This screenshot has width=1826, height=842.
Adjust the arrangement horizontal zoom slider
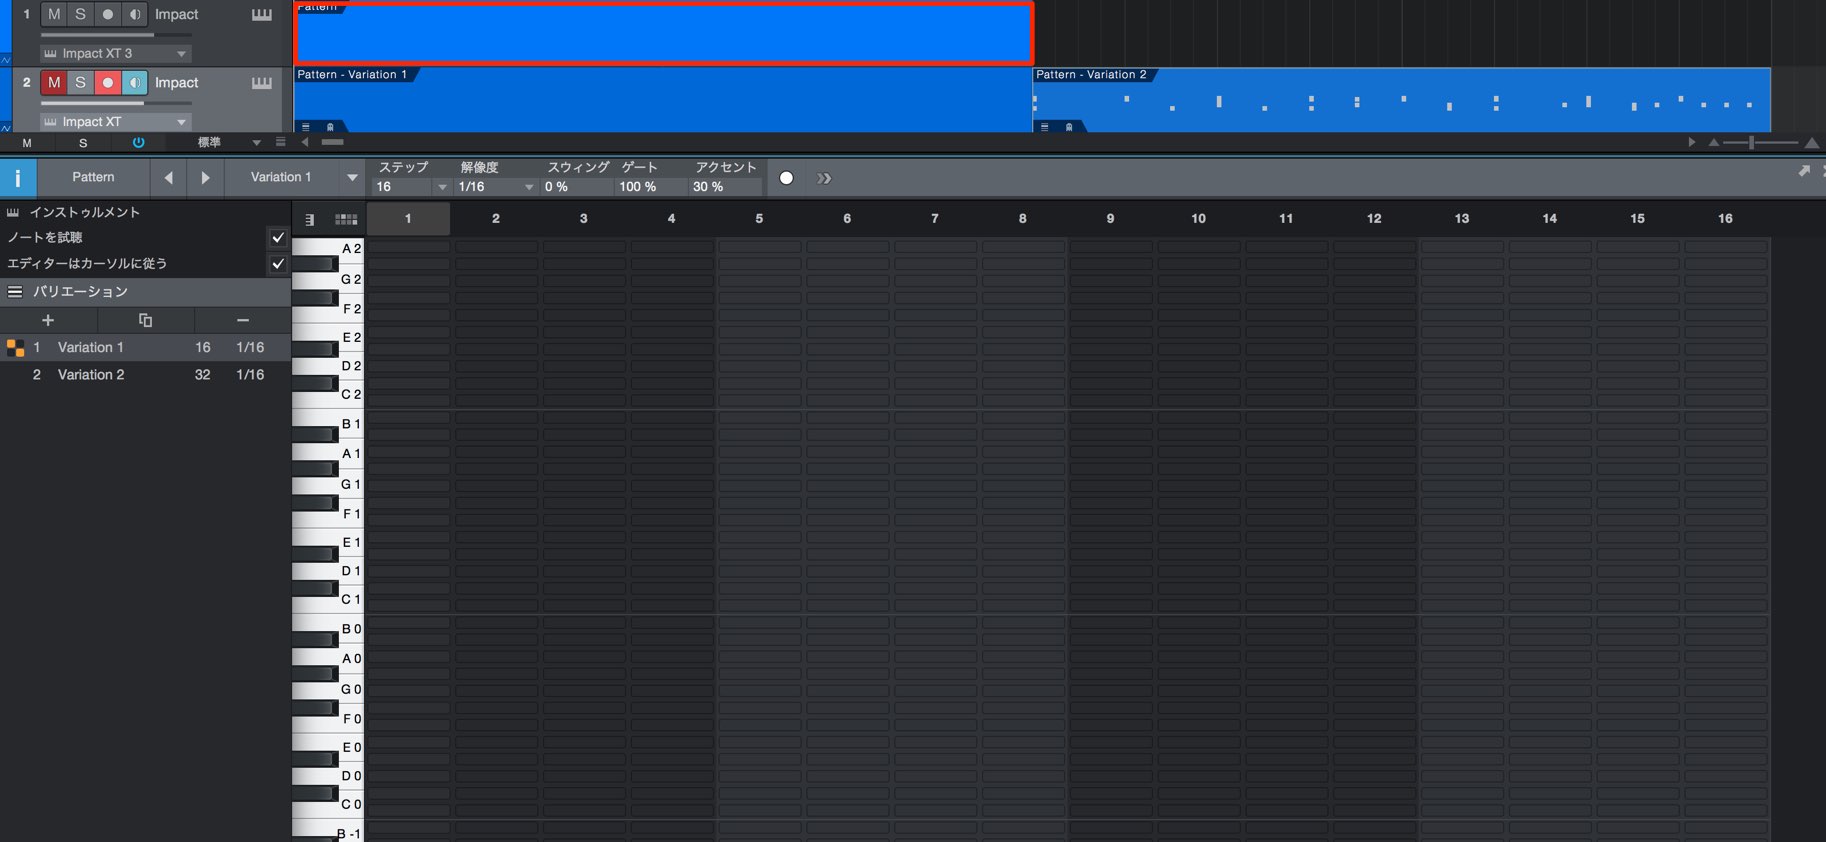pos(1762,142)
